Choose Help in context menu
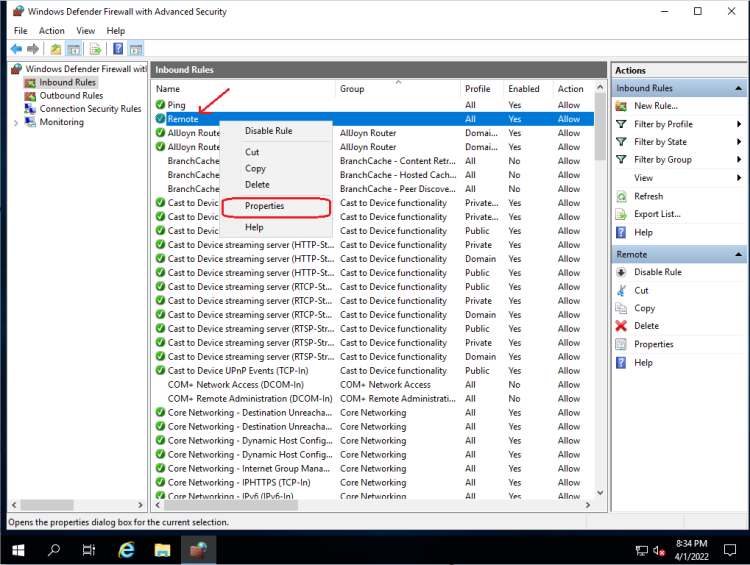 tap(276, 227)
